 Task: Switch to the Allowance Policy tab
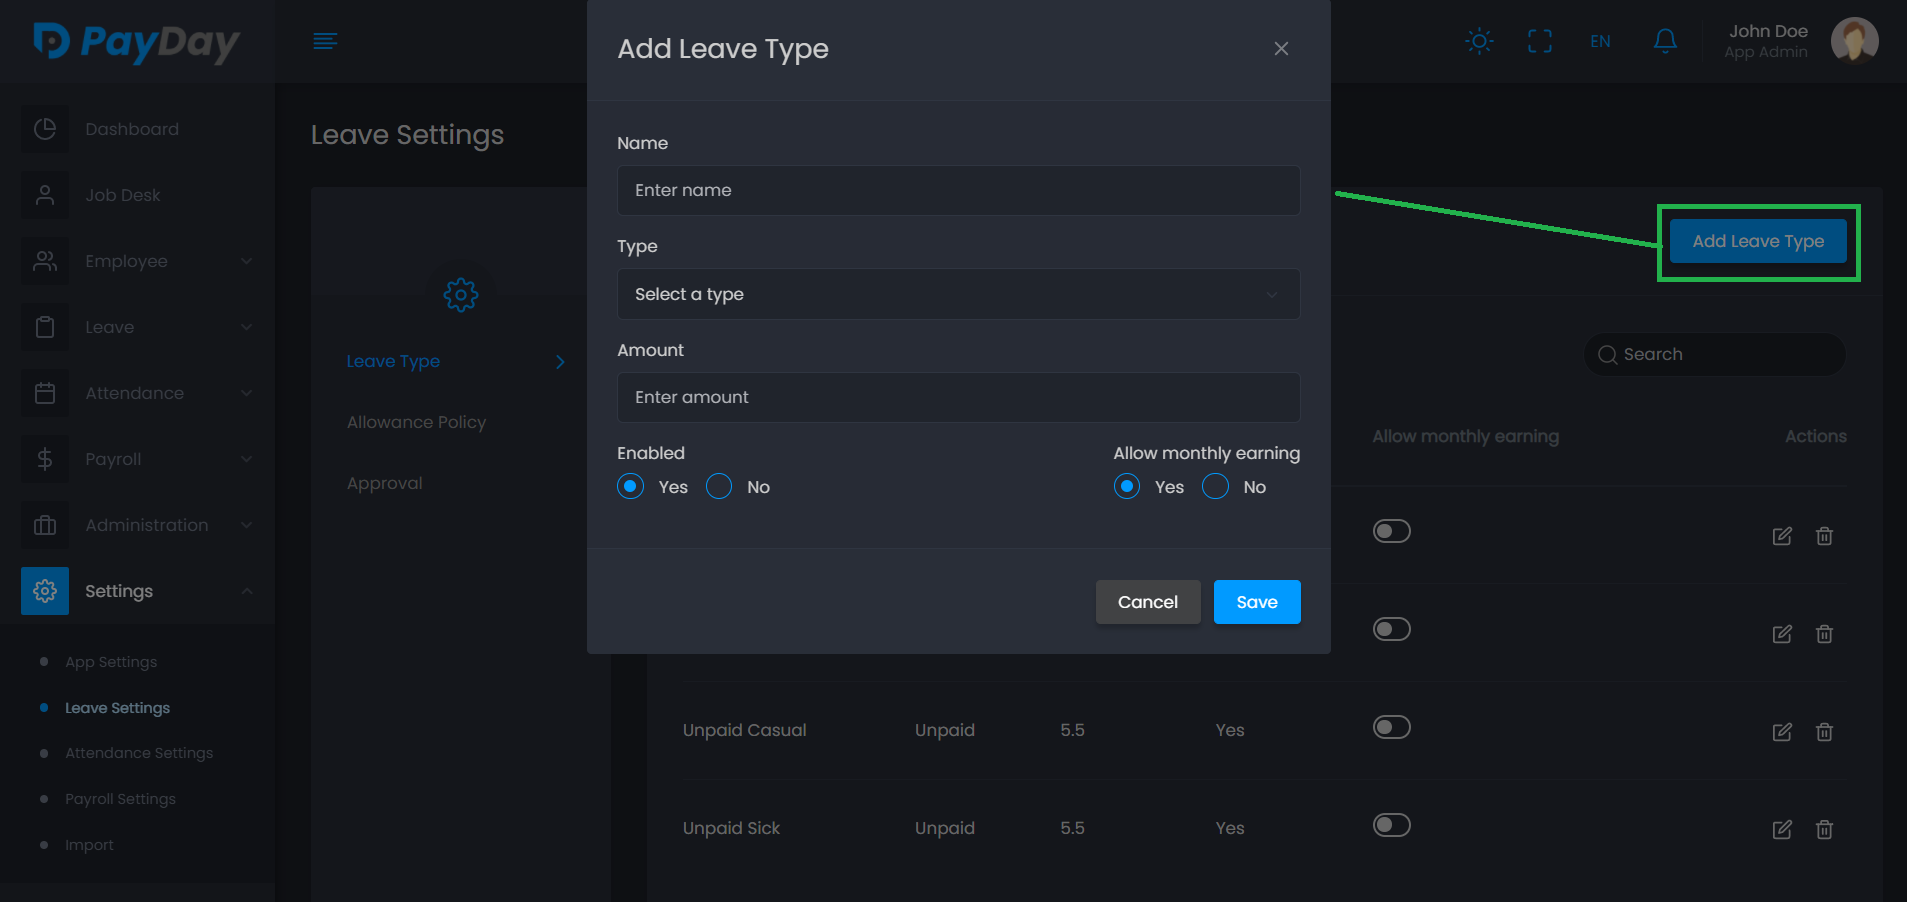click(416, 422)
